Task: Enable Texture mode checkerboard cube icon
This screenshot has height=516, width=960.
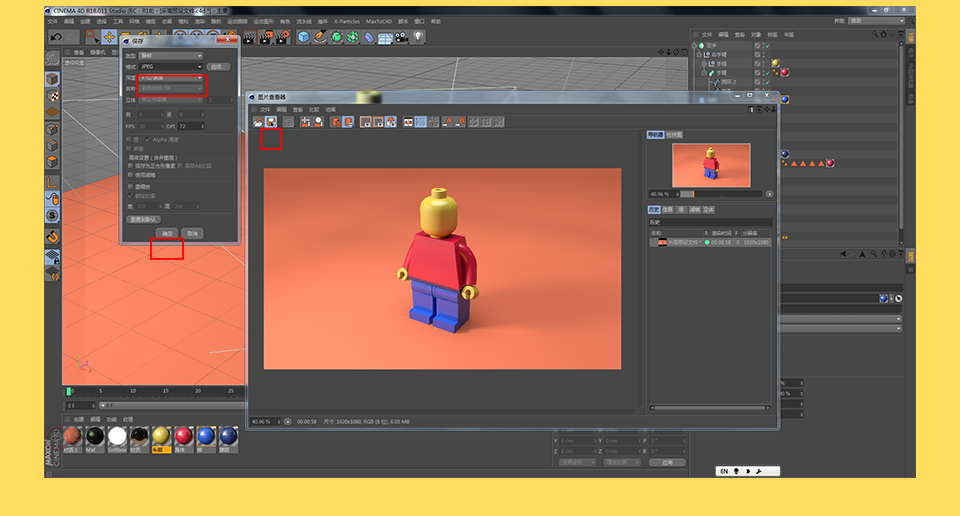Action: pyautogui.click(x=53, y=96)
